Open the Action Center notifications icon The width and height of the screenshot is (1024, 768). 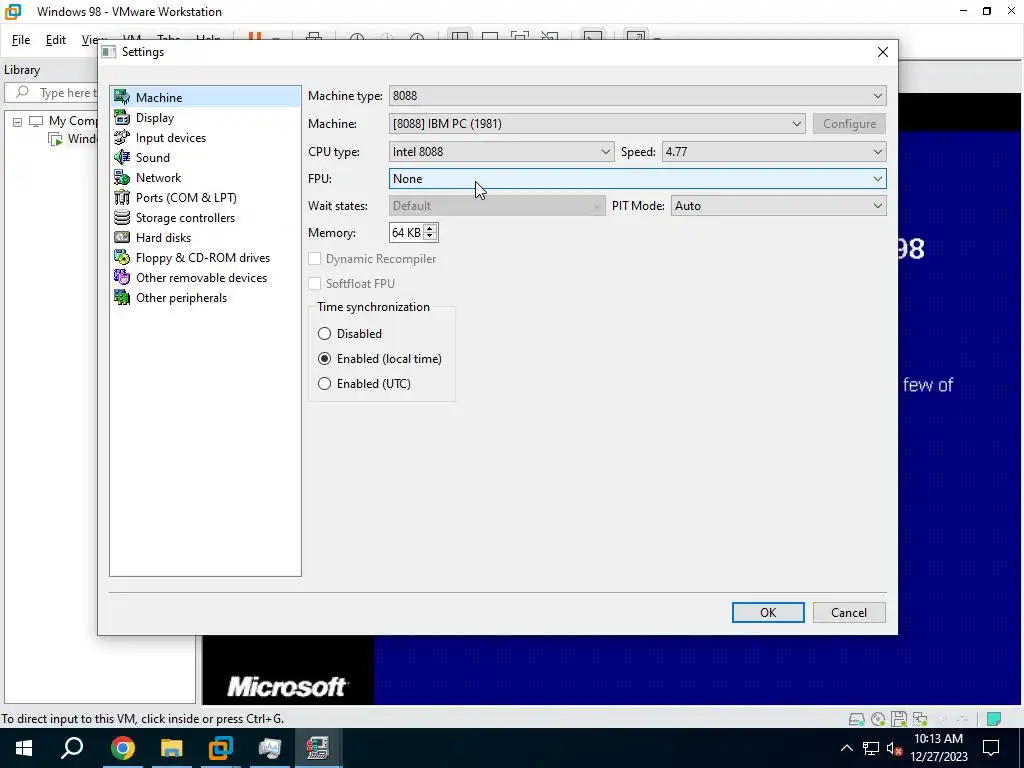(991, 748)
